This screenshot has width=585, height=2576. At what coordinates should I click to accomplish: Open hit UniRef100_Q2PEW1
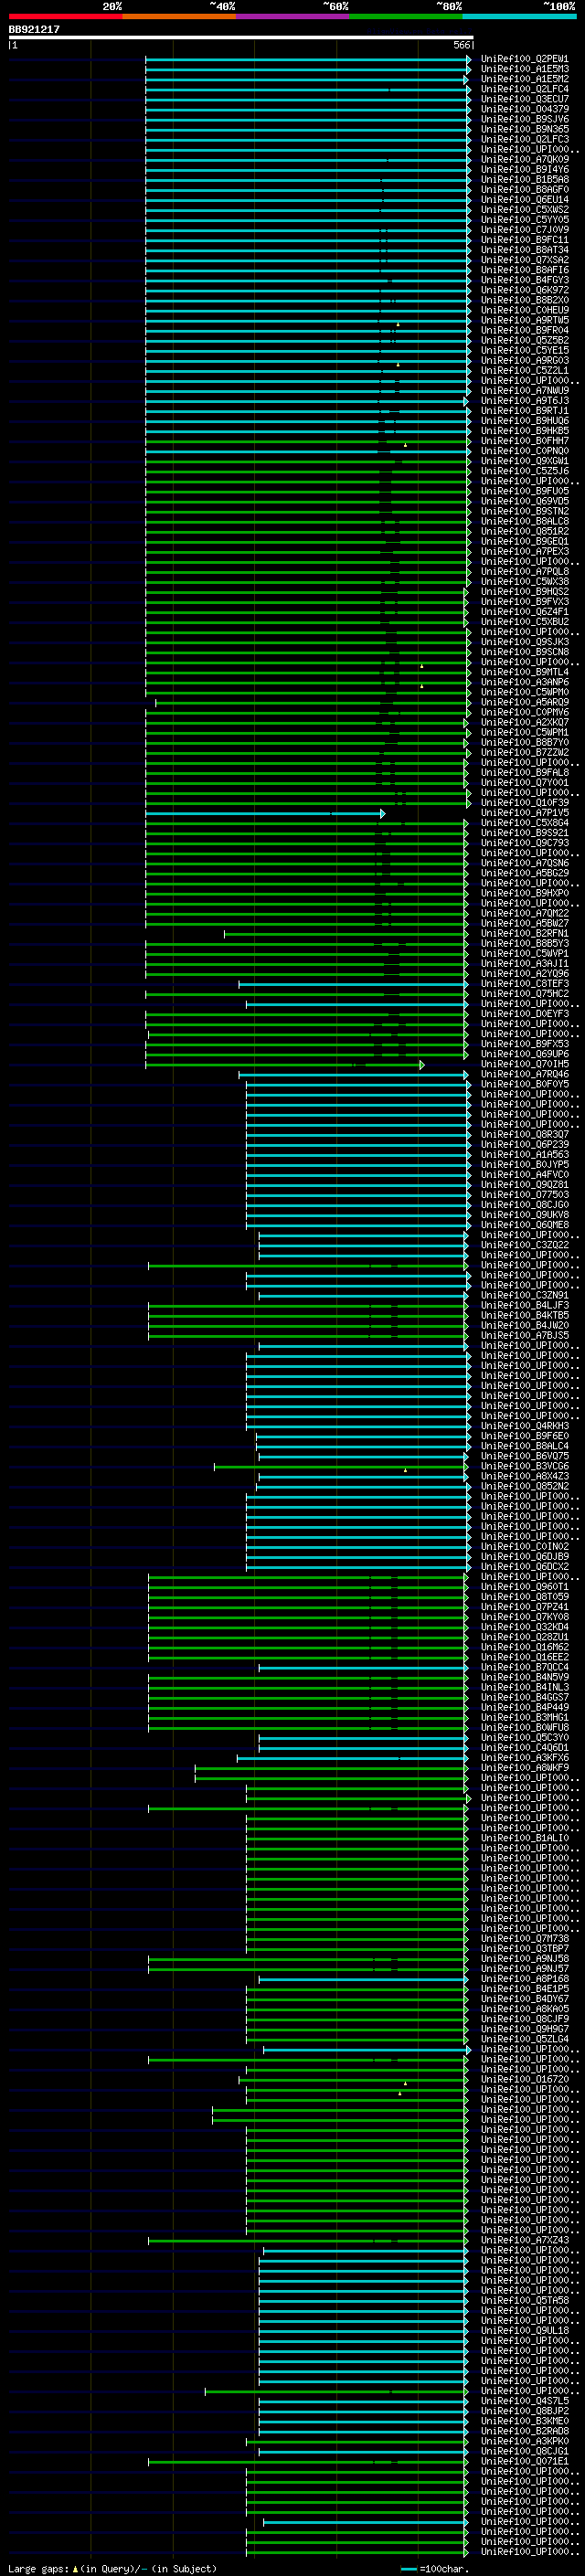pyautogui.click(x=524, y=59)
